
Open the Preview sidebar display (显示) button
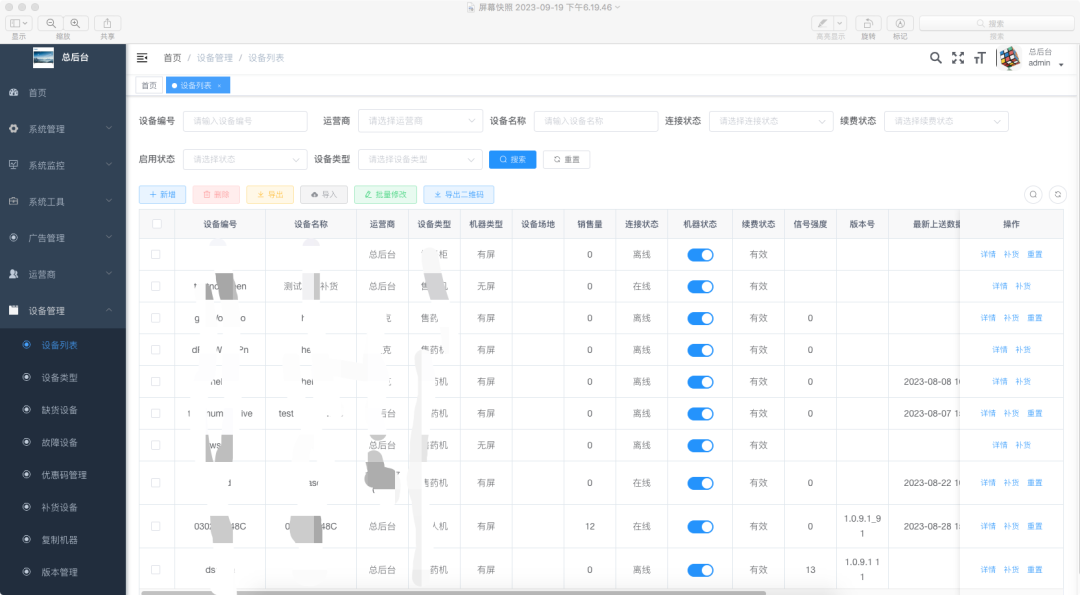click(x=19, y=23)
